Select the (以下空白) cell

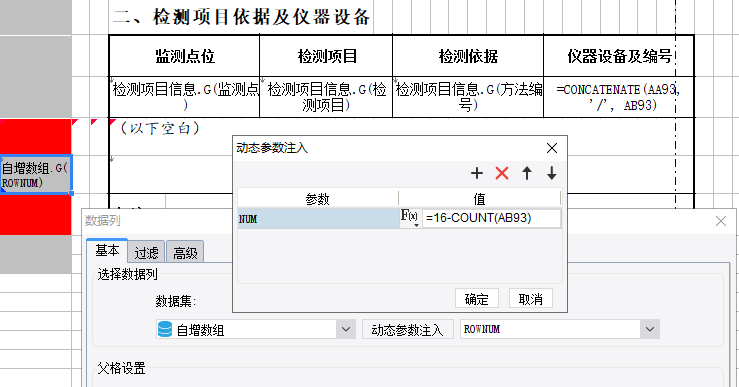pos(160,128)
